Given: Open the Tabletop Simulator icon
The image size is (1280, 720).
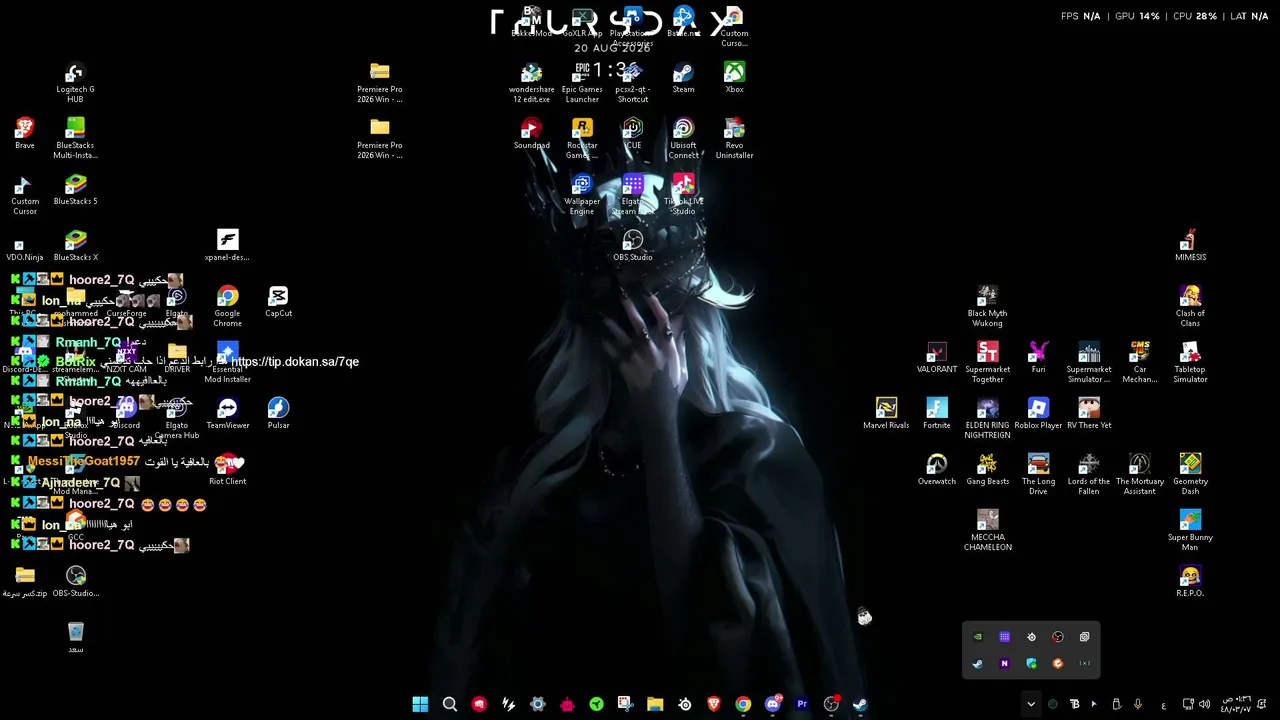Looking at the screenshot, I should (x=1190, y=362).
